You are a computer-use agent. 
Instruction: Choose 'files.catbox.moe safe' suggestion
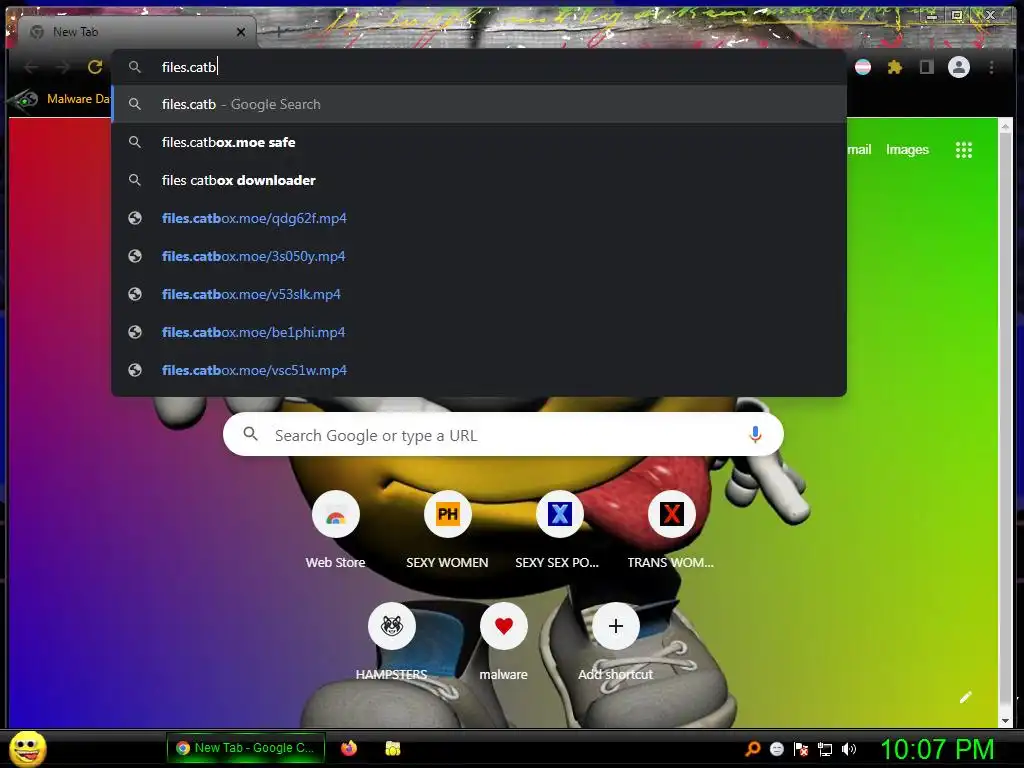479,142
